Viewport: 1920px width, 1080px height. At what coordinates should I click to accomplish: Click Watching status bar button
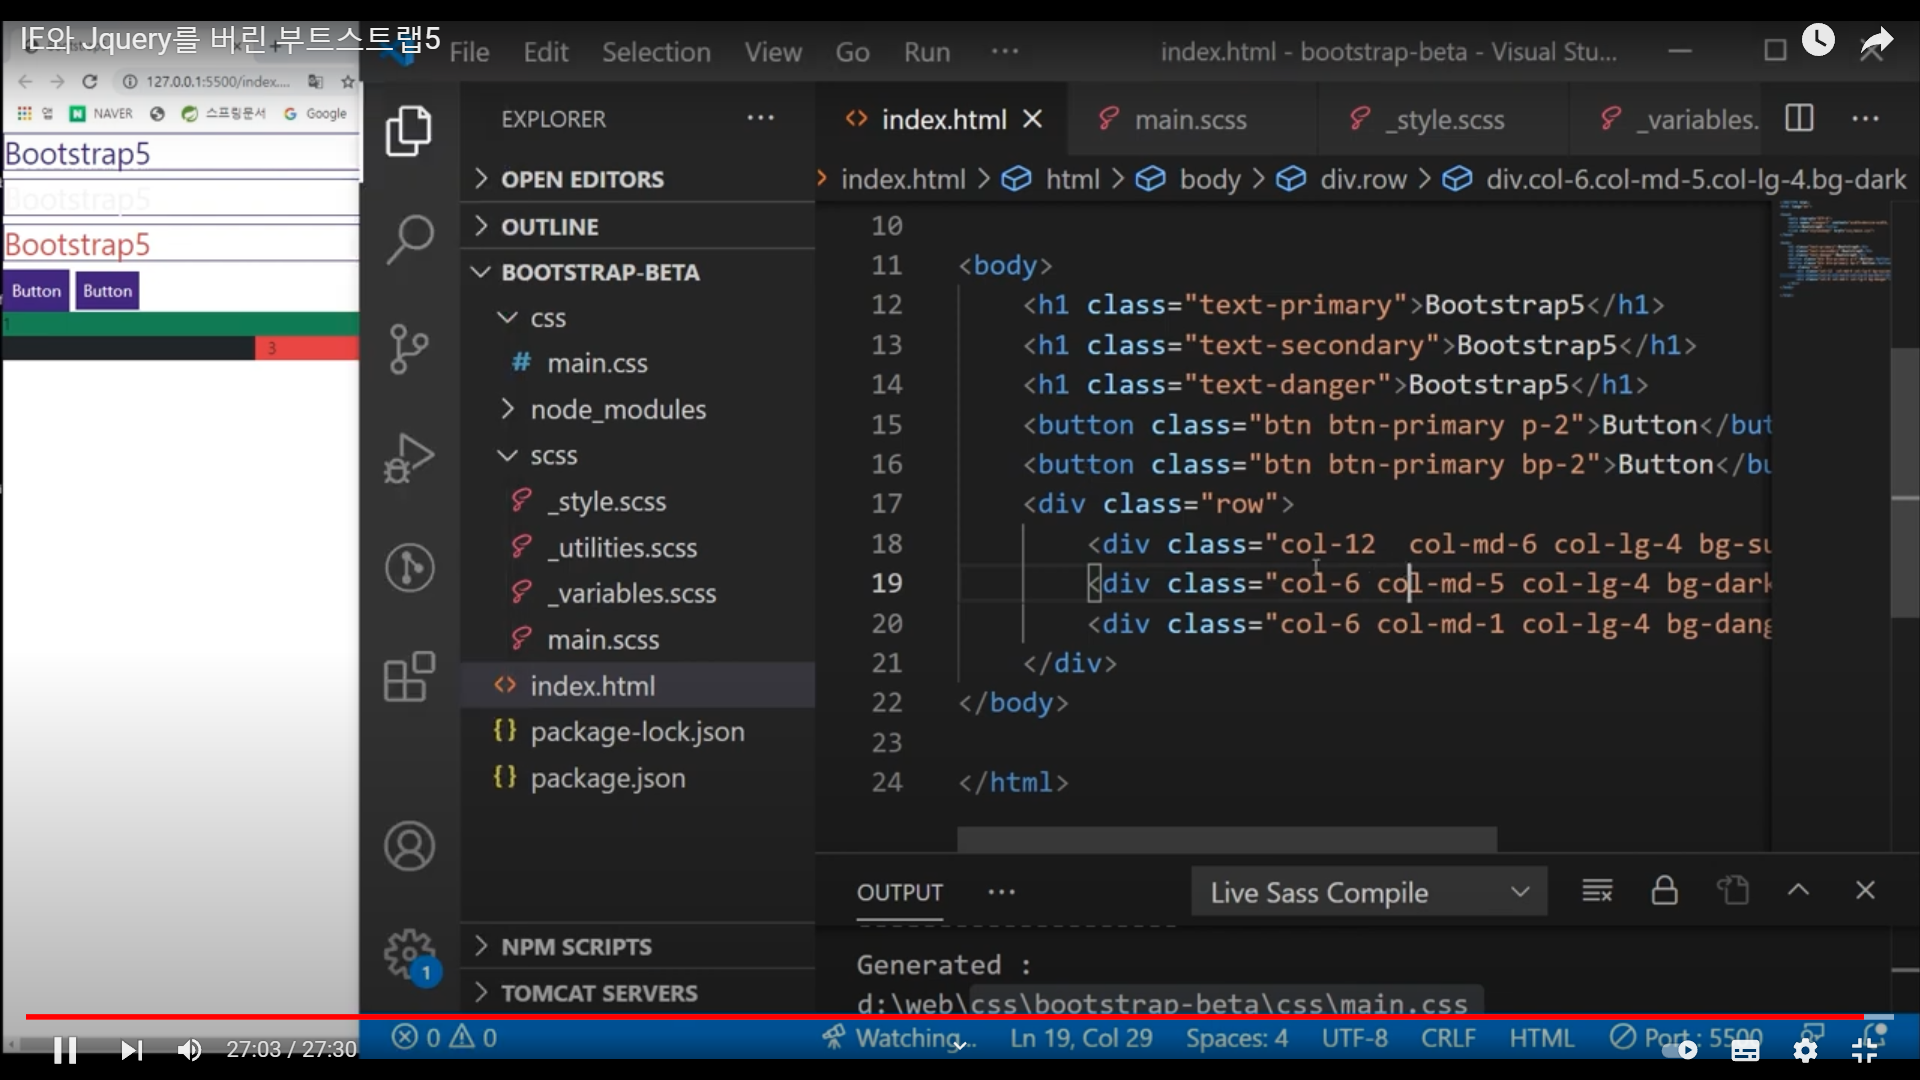[x=898, y=1038]
